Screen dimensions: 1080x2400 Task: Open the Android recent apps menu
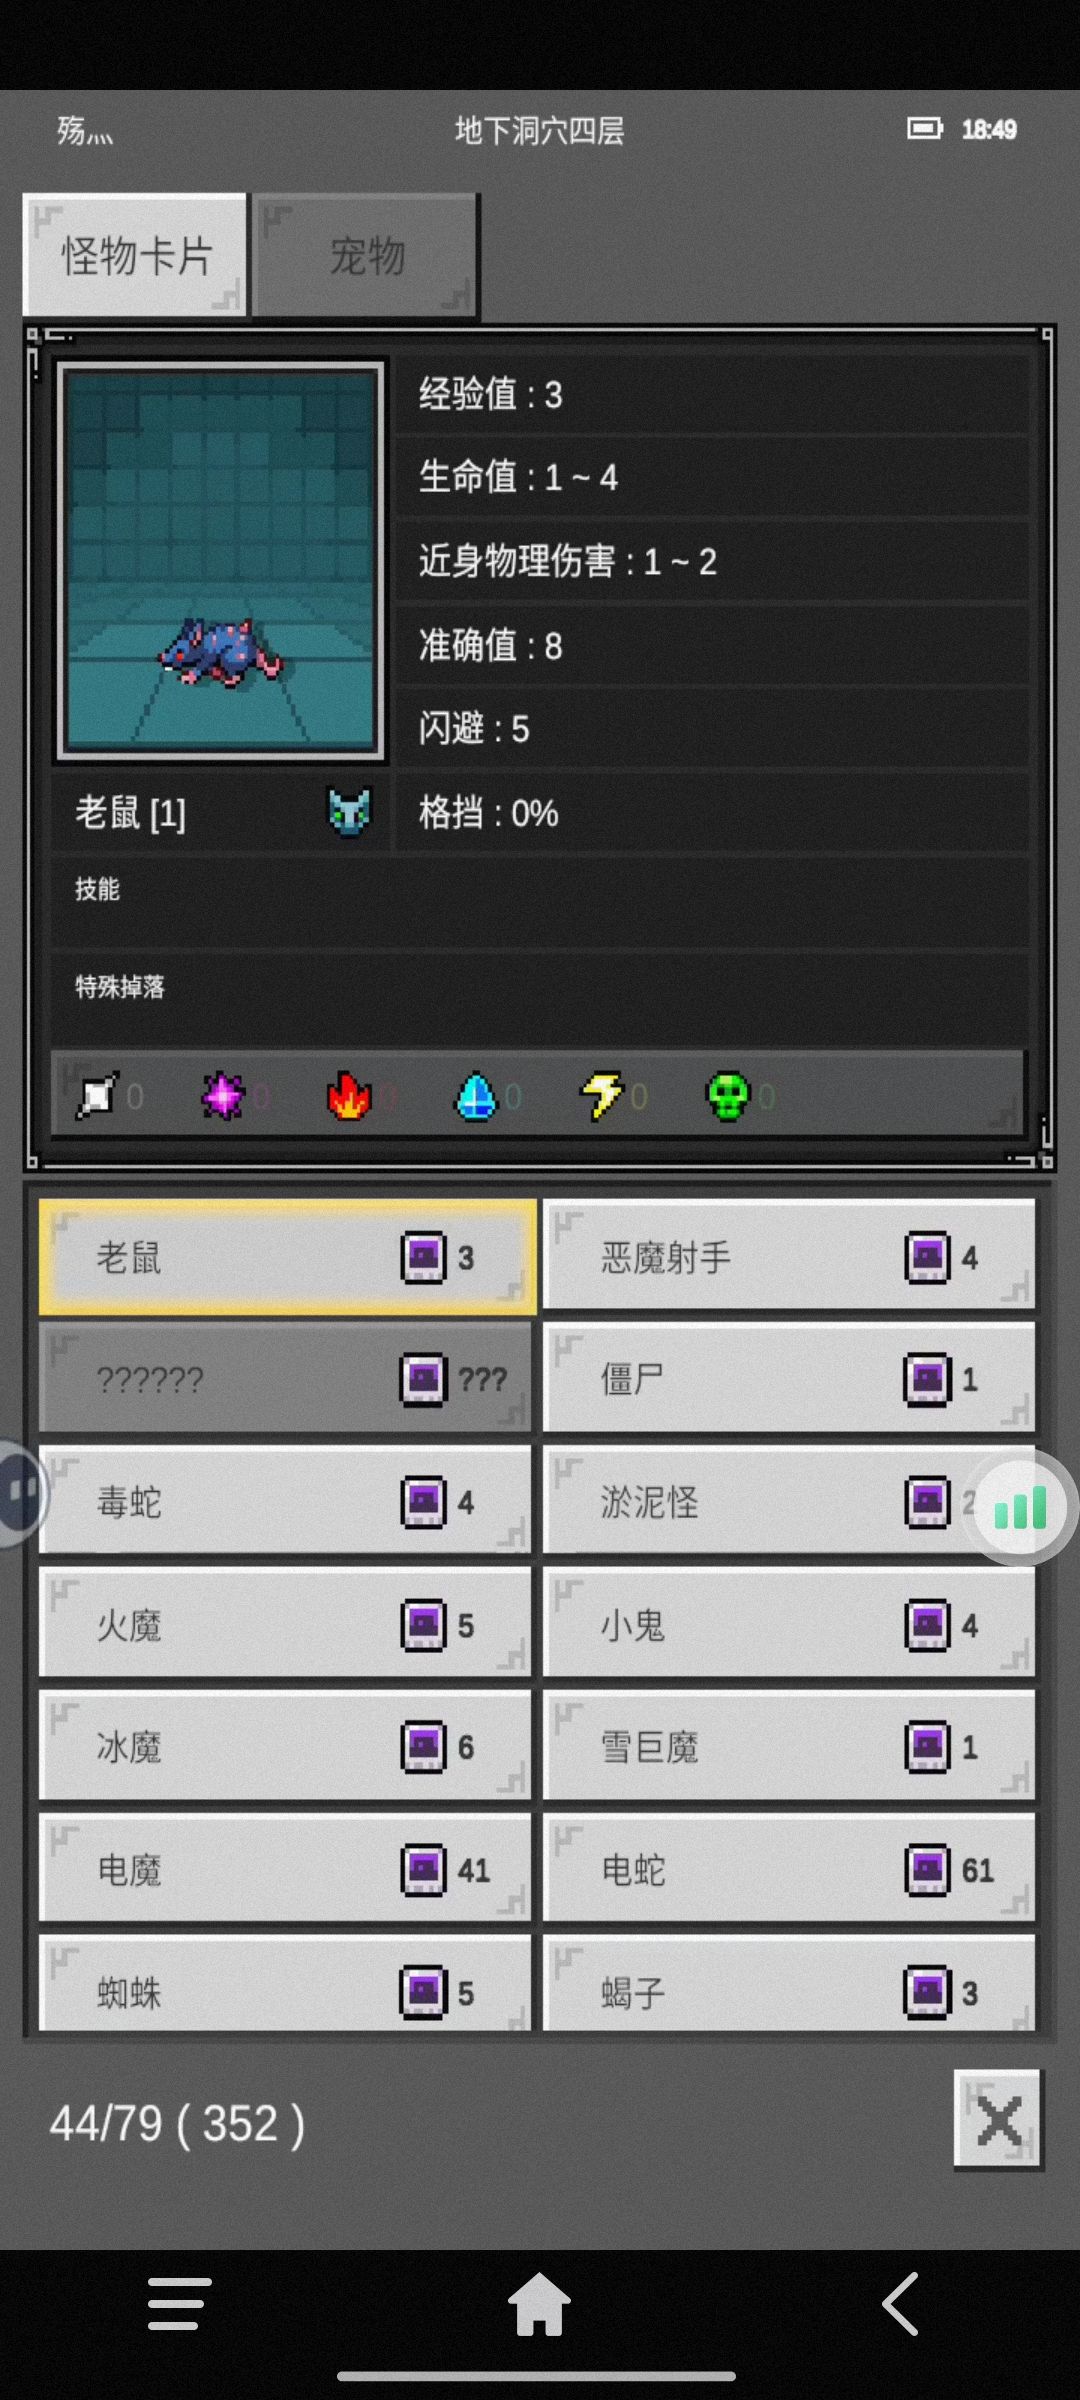click(180, 2304)
